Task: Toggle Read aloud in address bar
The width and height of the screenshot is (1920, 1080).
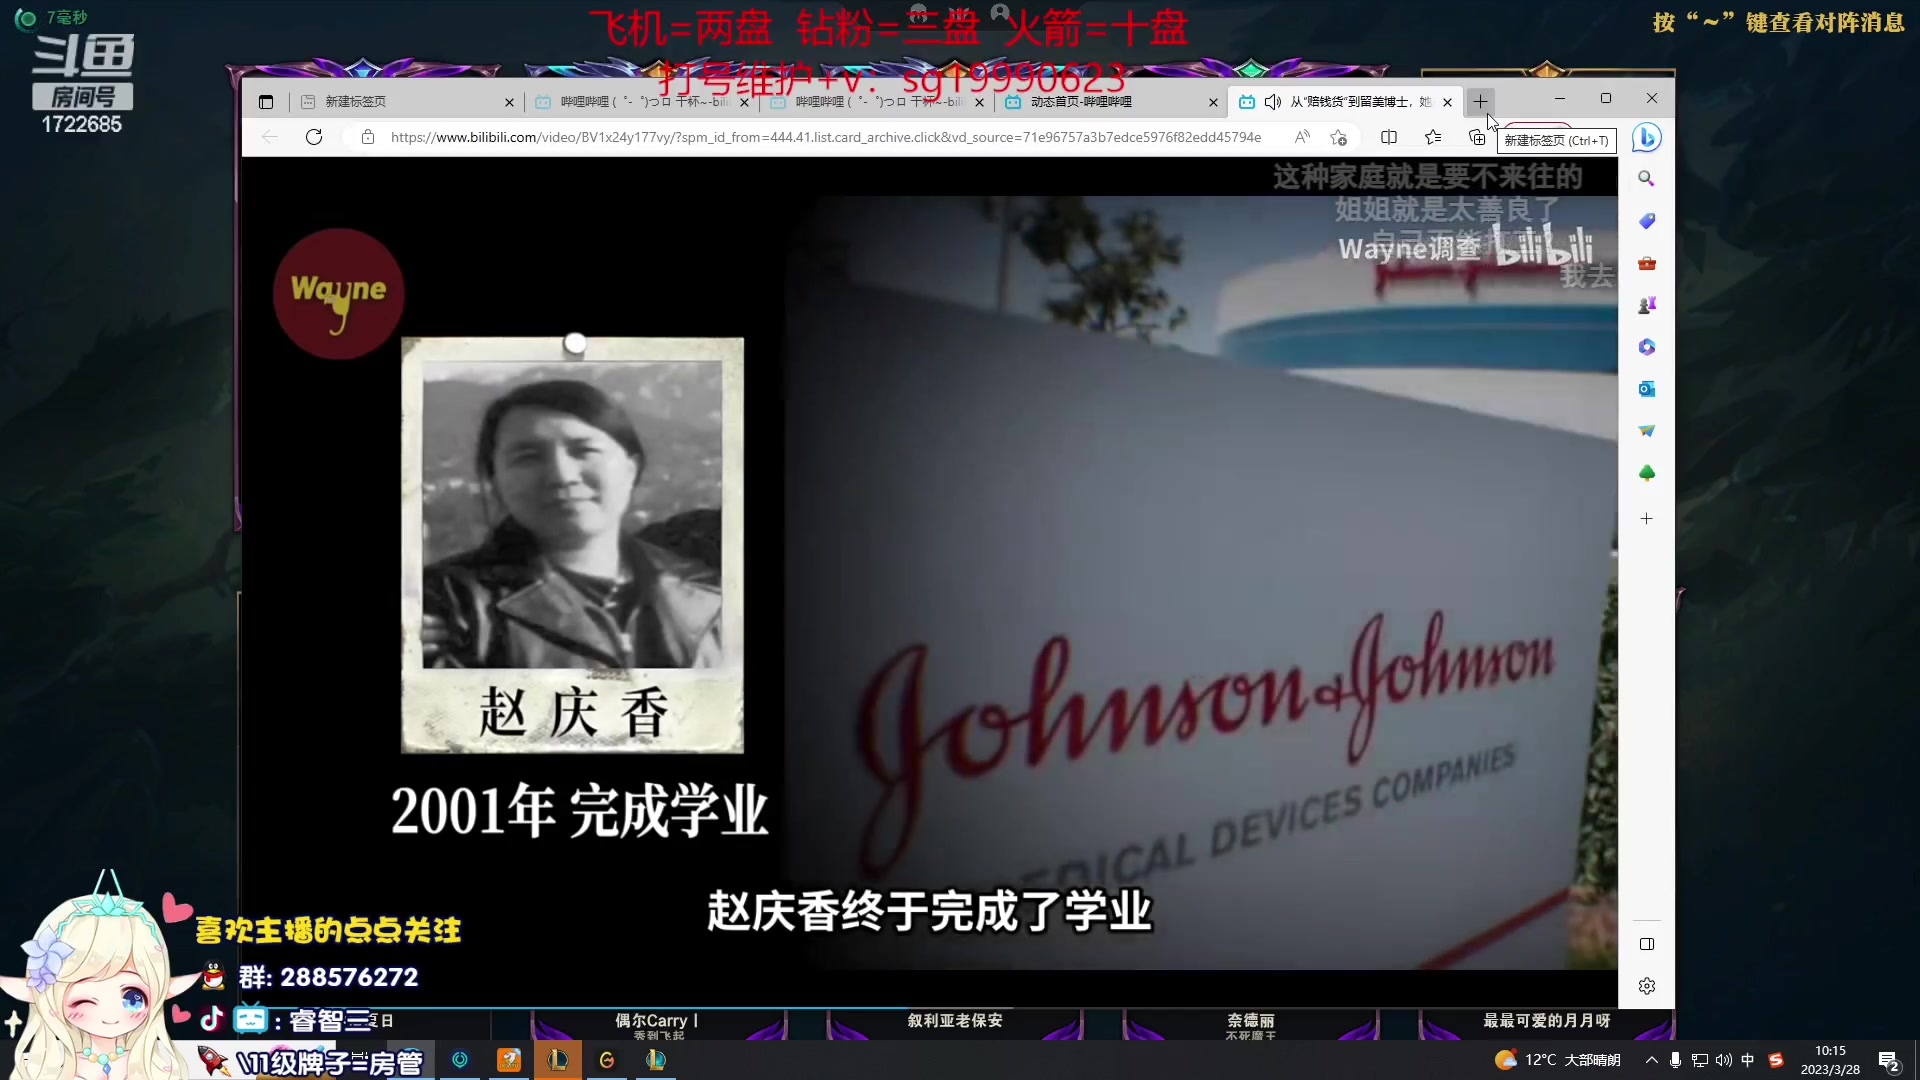Action: point(1301,137)
